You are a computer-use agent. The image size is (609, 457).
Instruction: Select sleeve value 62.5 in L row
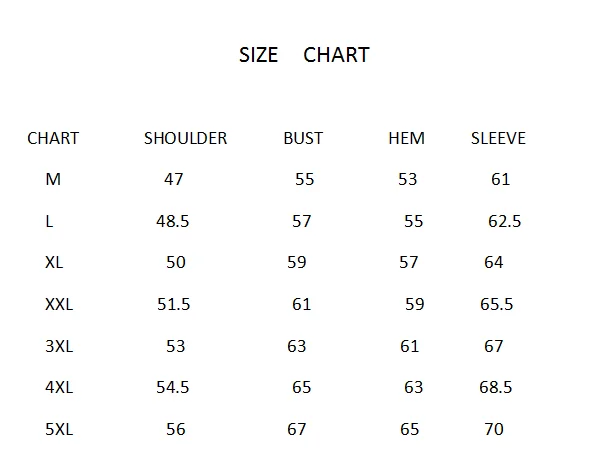(x=505, y=222)
